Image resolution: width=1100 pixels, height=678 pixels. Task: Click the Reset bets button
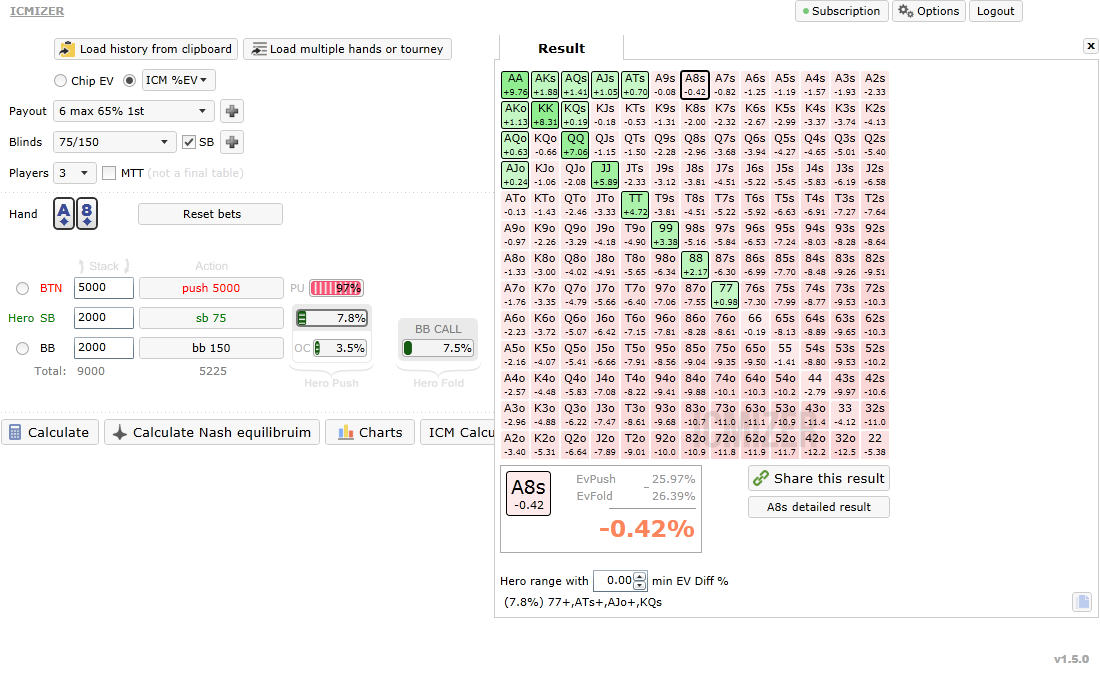210,214
